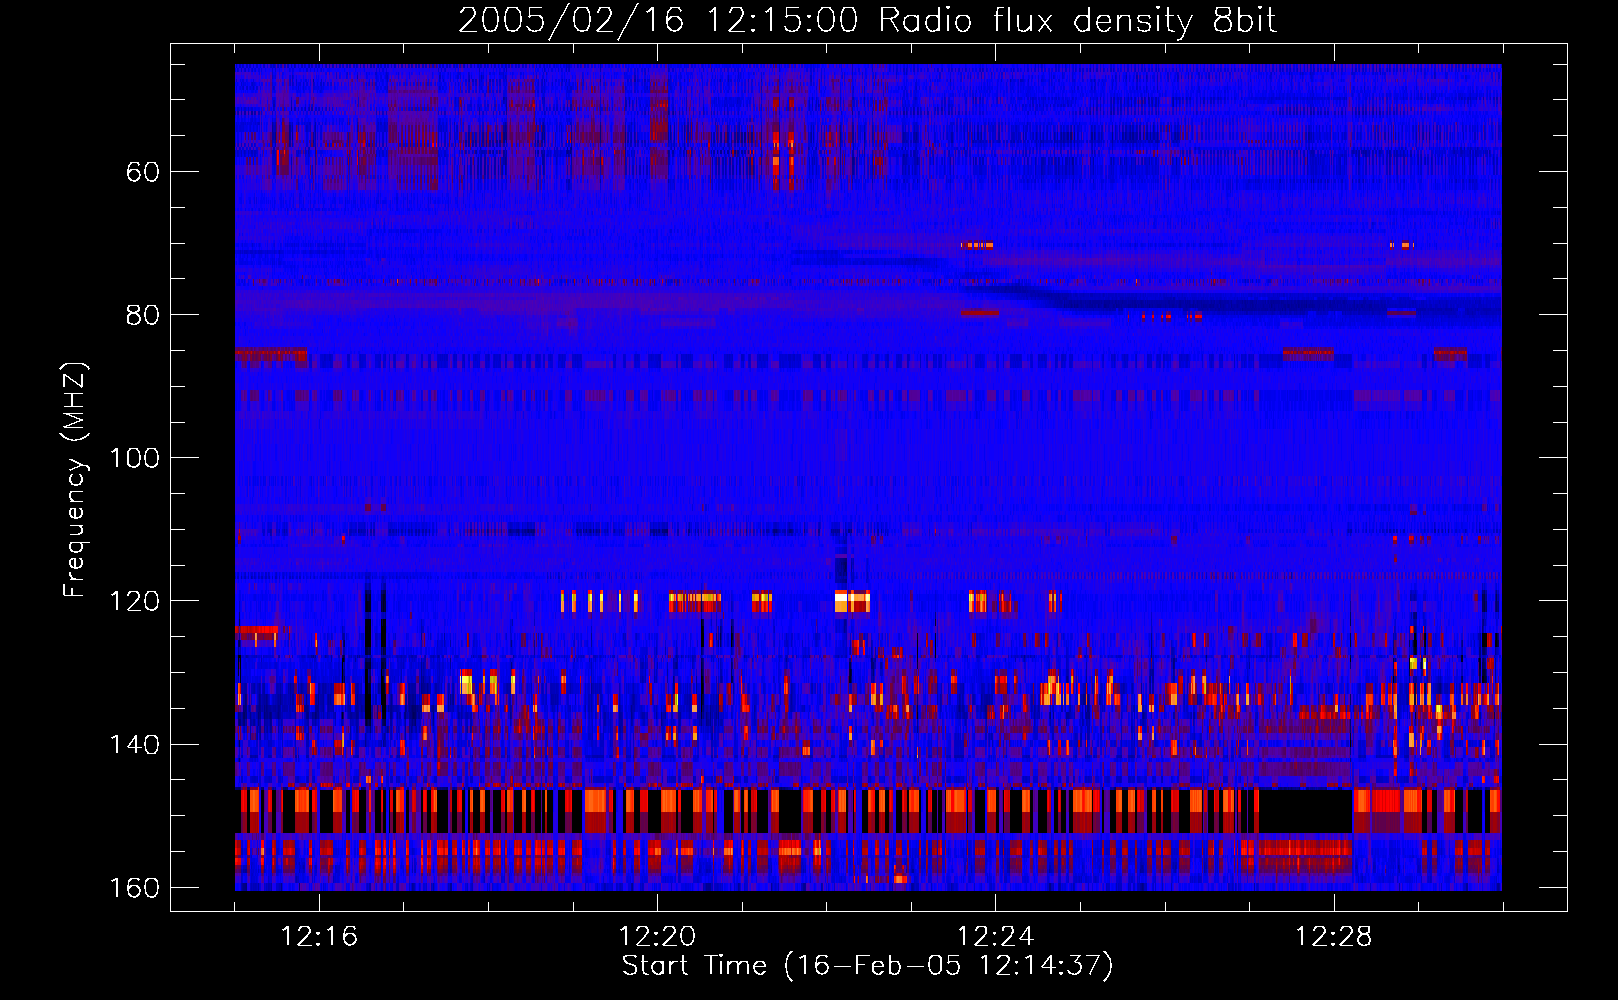Click the 160 frequency tick label

click(x=134, y=888)
